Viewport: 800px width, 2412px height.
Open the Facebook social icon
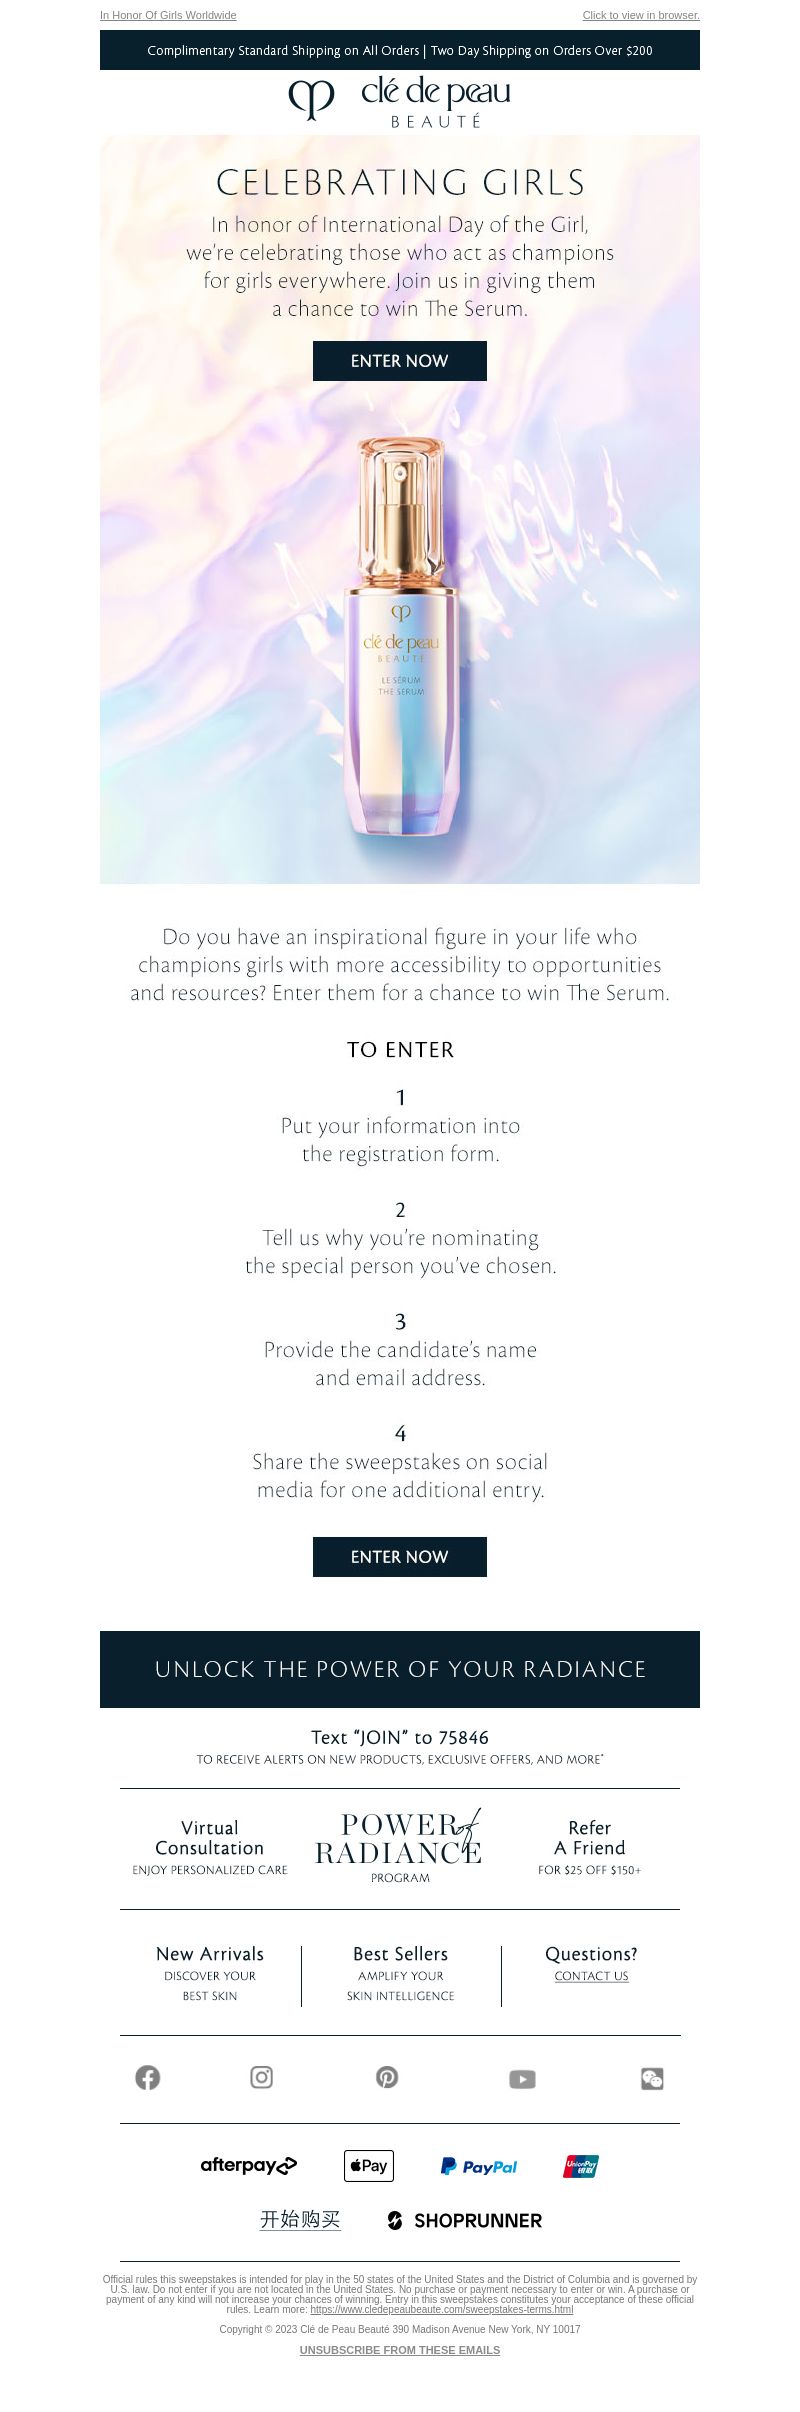click(x=148, y=2078)
